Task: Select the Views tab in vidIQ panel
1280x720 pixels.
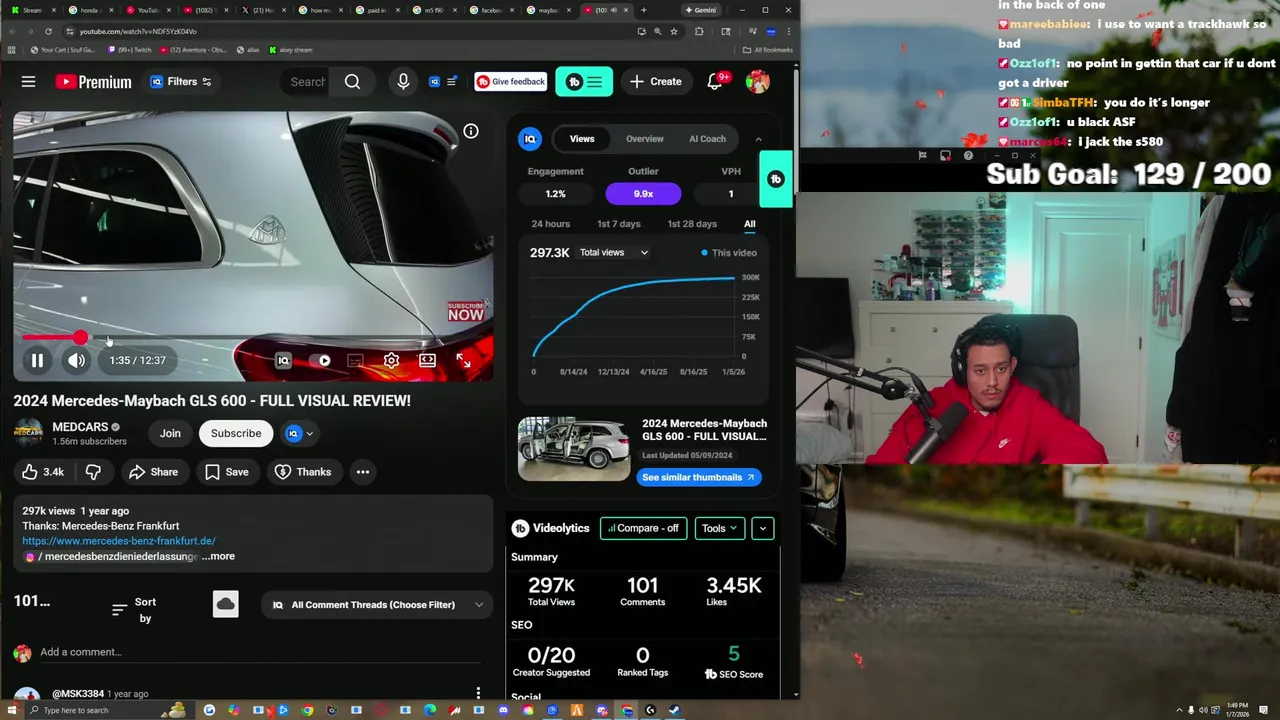Action: coord(582,139)
